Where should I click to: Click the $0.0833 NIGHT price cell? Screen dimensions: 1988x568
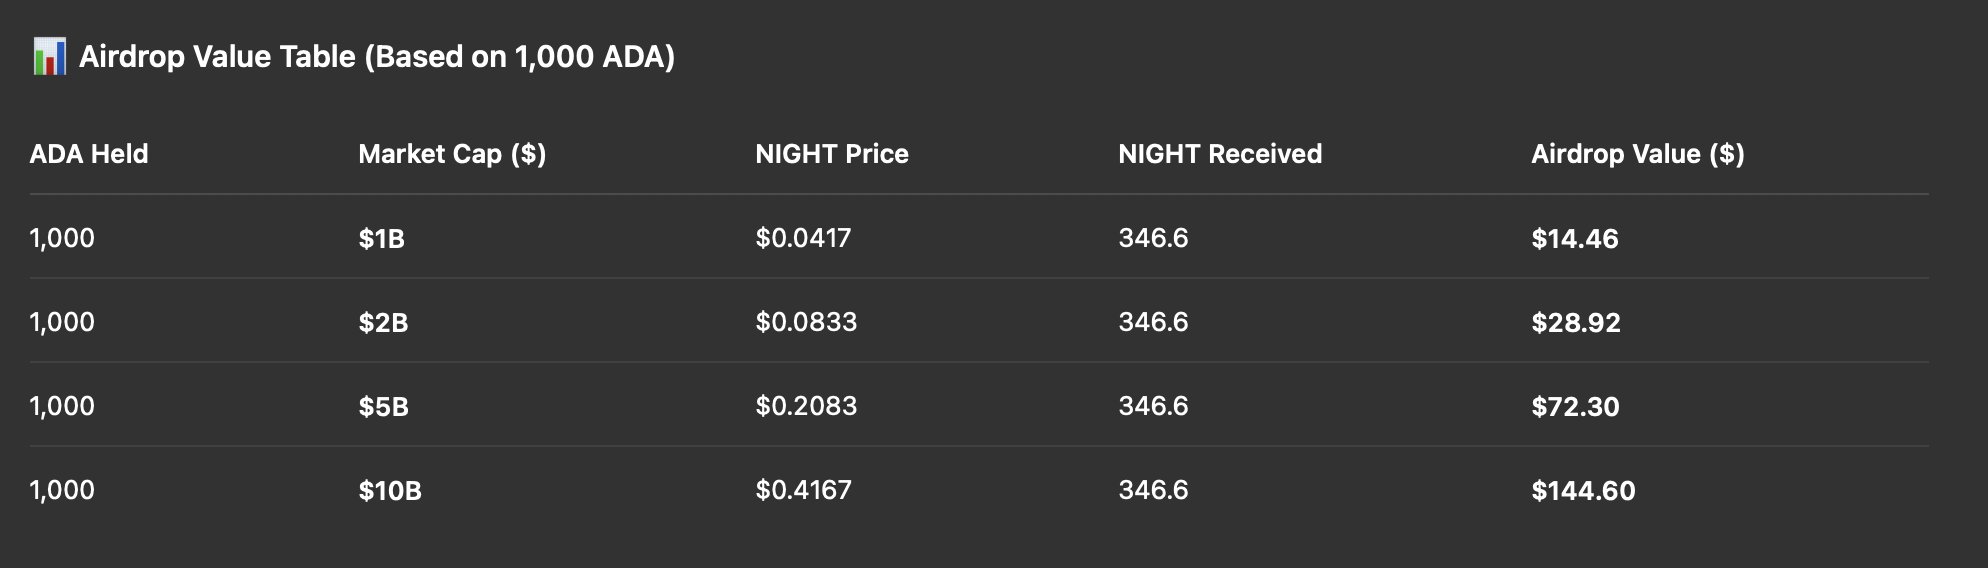[x=806, y=322]
